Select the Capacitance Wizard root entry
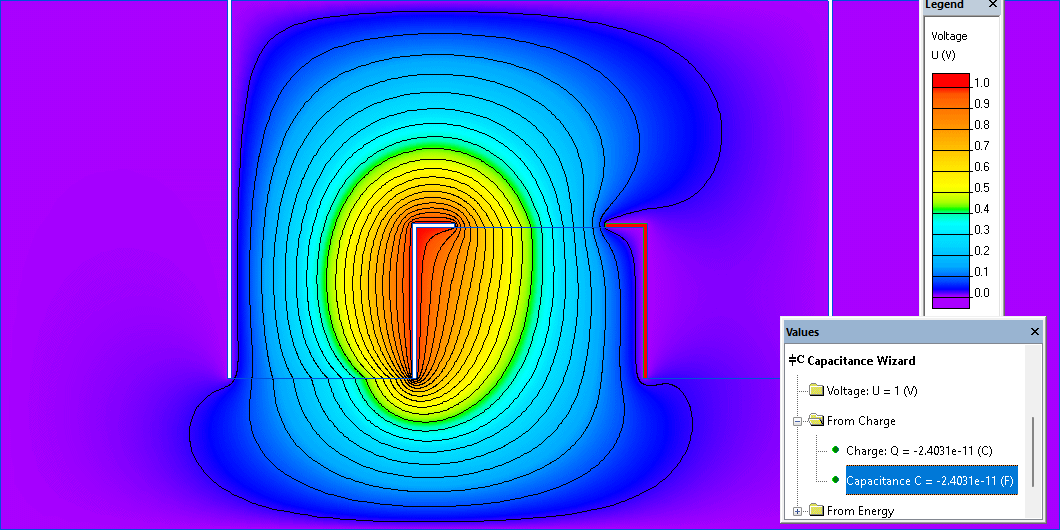 [861, 361]
